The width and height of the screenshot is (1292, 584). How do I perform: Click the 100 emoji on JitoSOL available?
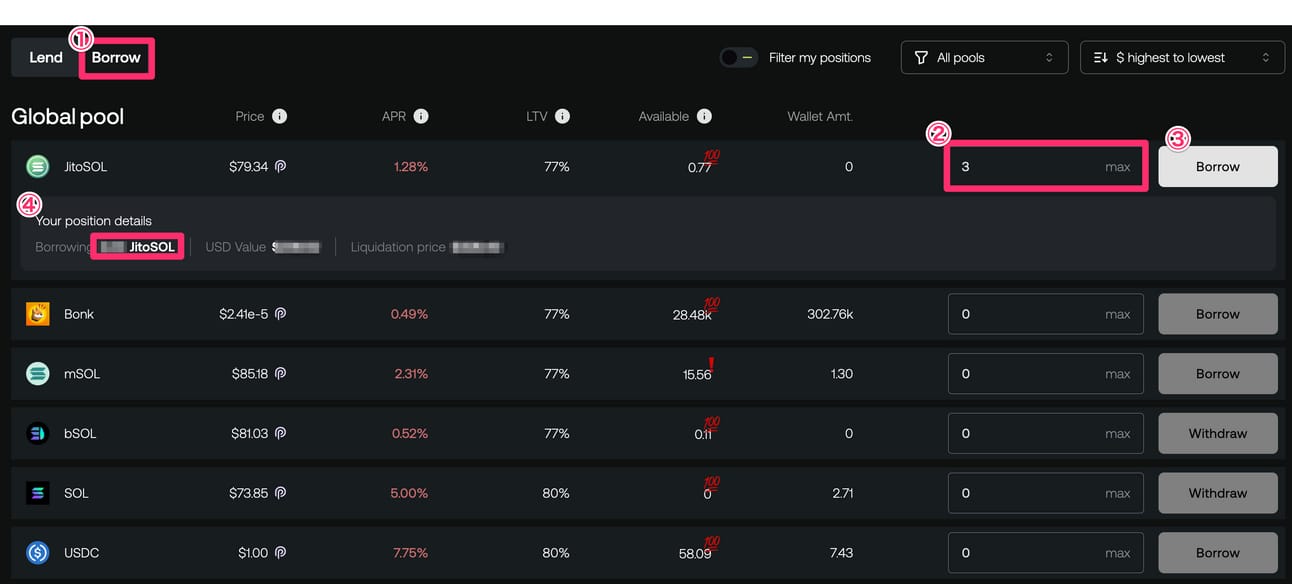click(712, 156)
